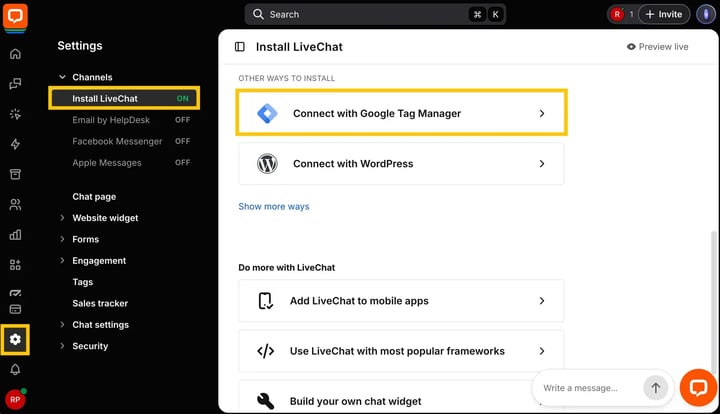This screenshot has height=414, width=720.
Task: Click Preview live
Action: tap(658, 47)
